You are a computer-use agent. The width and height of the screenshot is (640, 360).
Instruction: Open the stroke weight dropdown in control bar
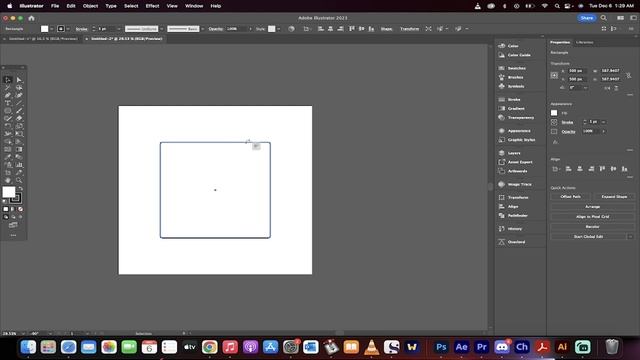coord(119,29)
